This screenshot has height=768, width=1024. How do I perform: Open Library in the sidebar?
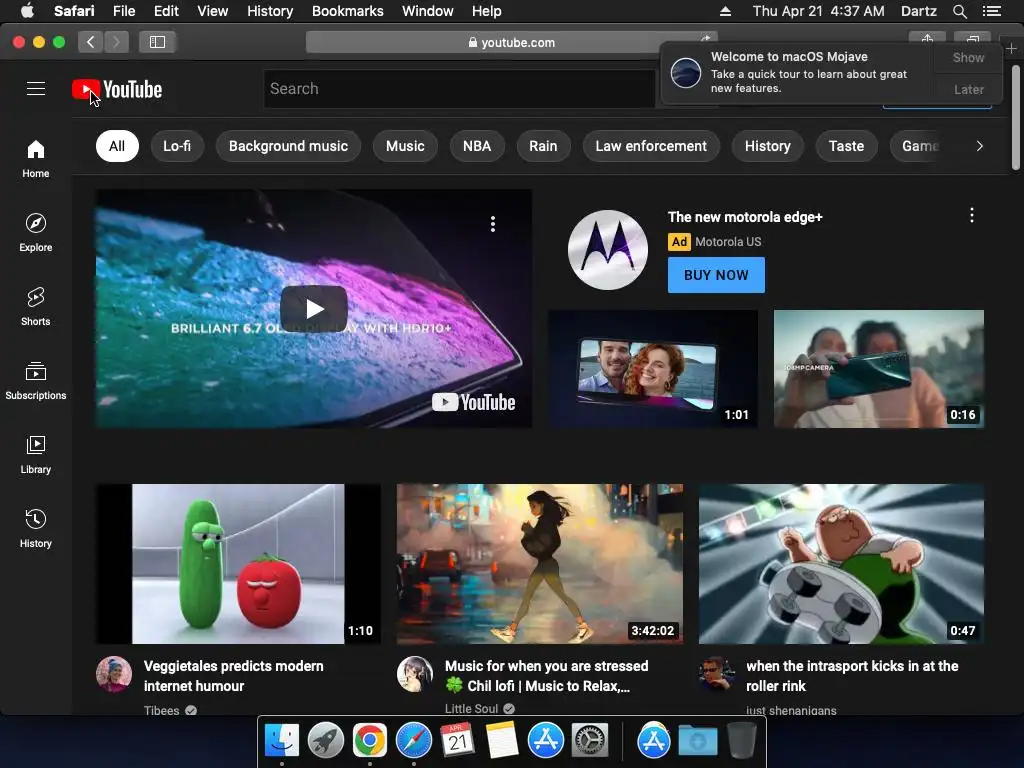pos(35,455)
